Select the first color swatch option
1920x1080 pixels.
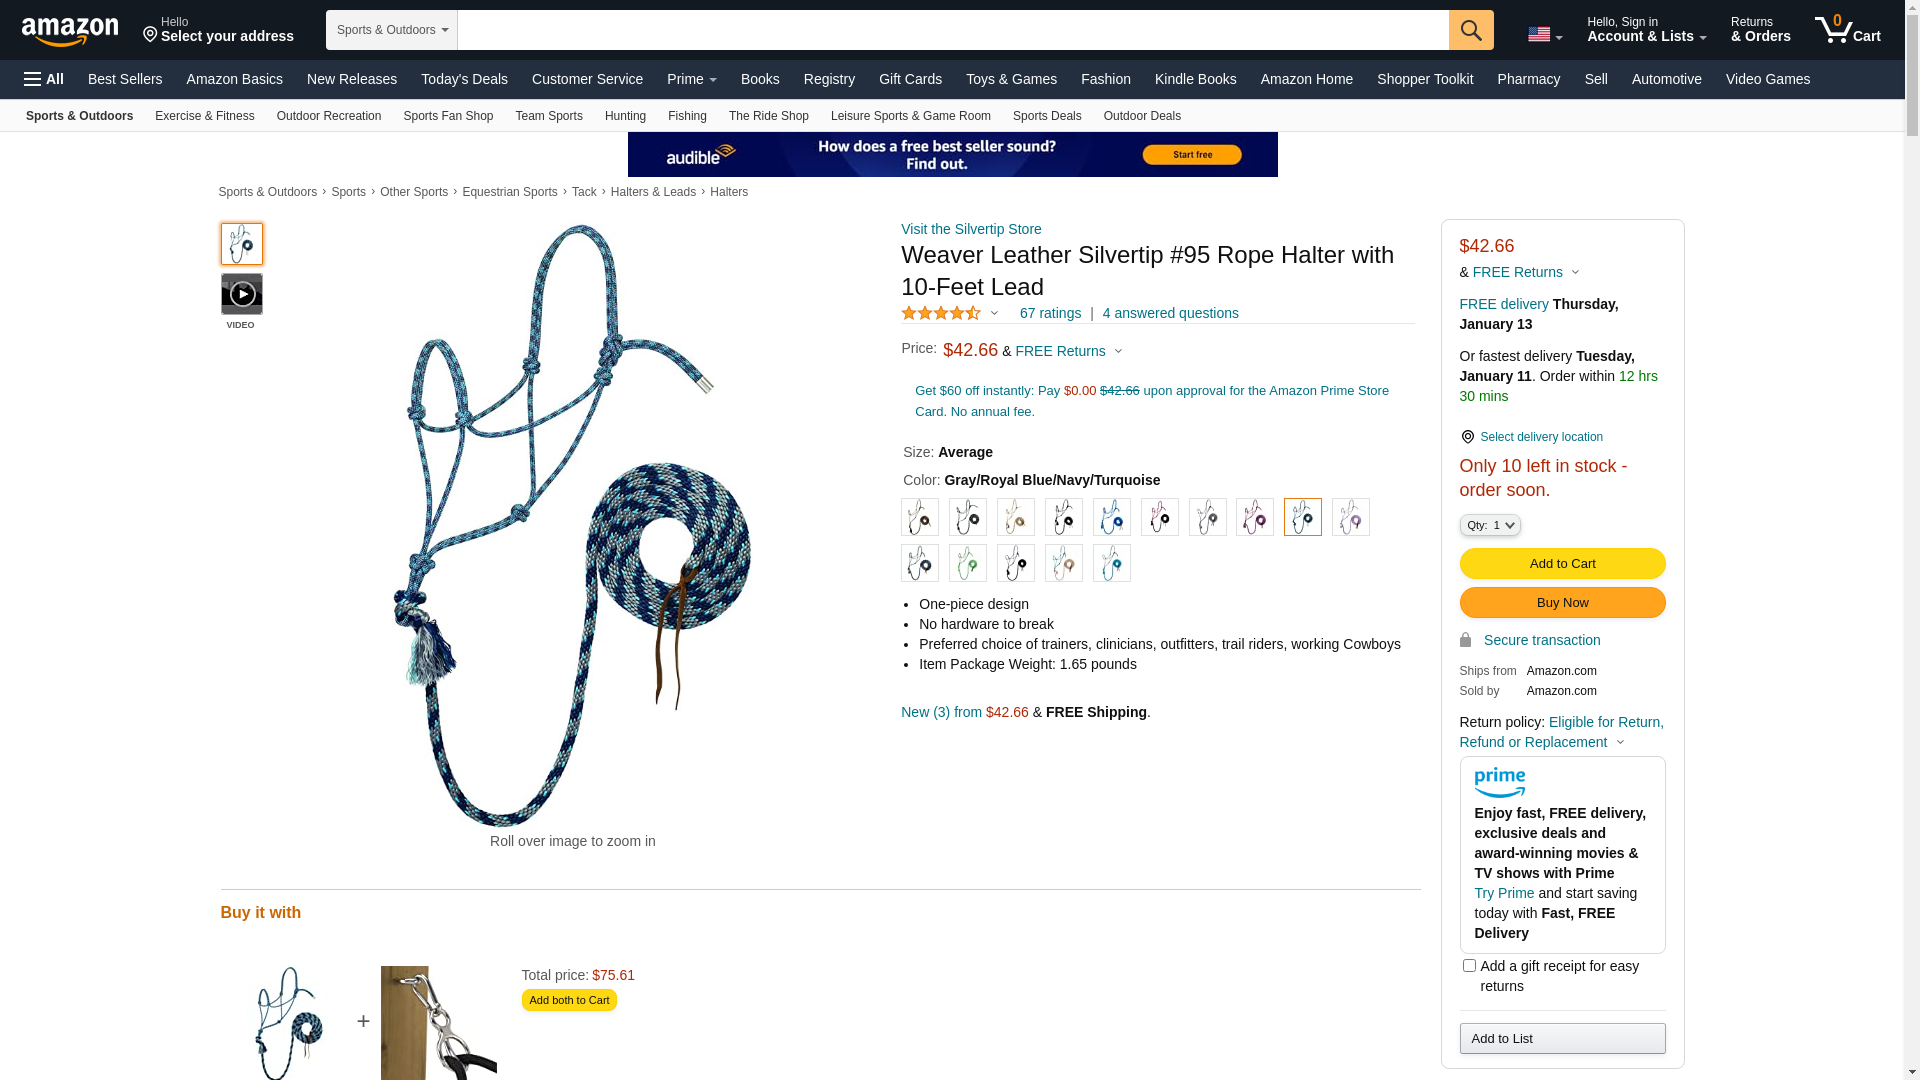click(920, 517)
